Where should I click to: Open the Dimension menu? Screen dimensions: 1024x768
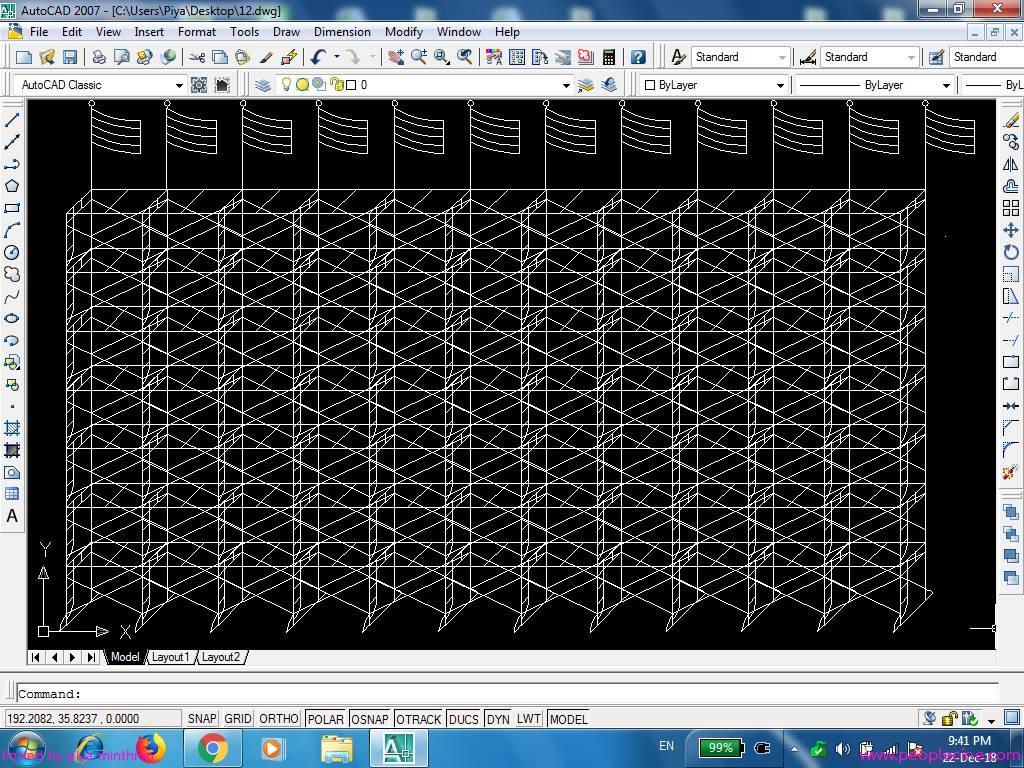(x=342, y=31)
